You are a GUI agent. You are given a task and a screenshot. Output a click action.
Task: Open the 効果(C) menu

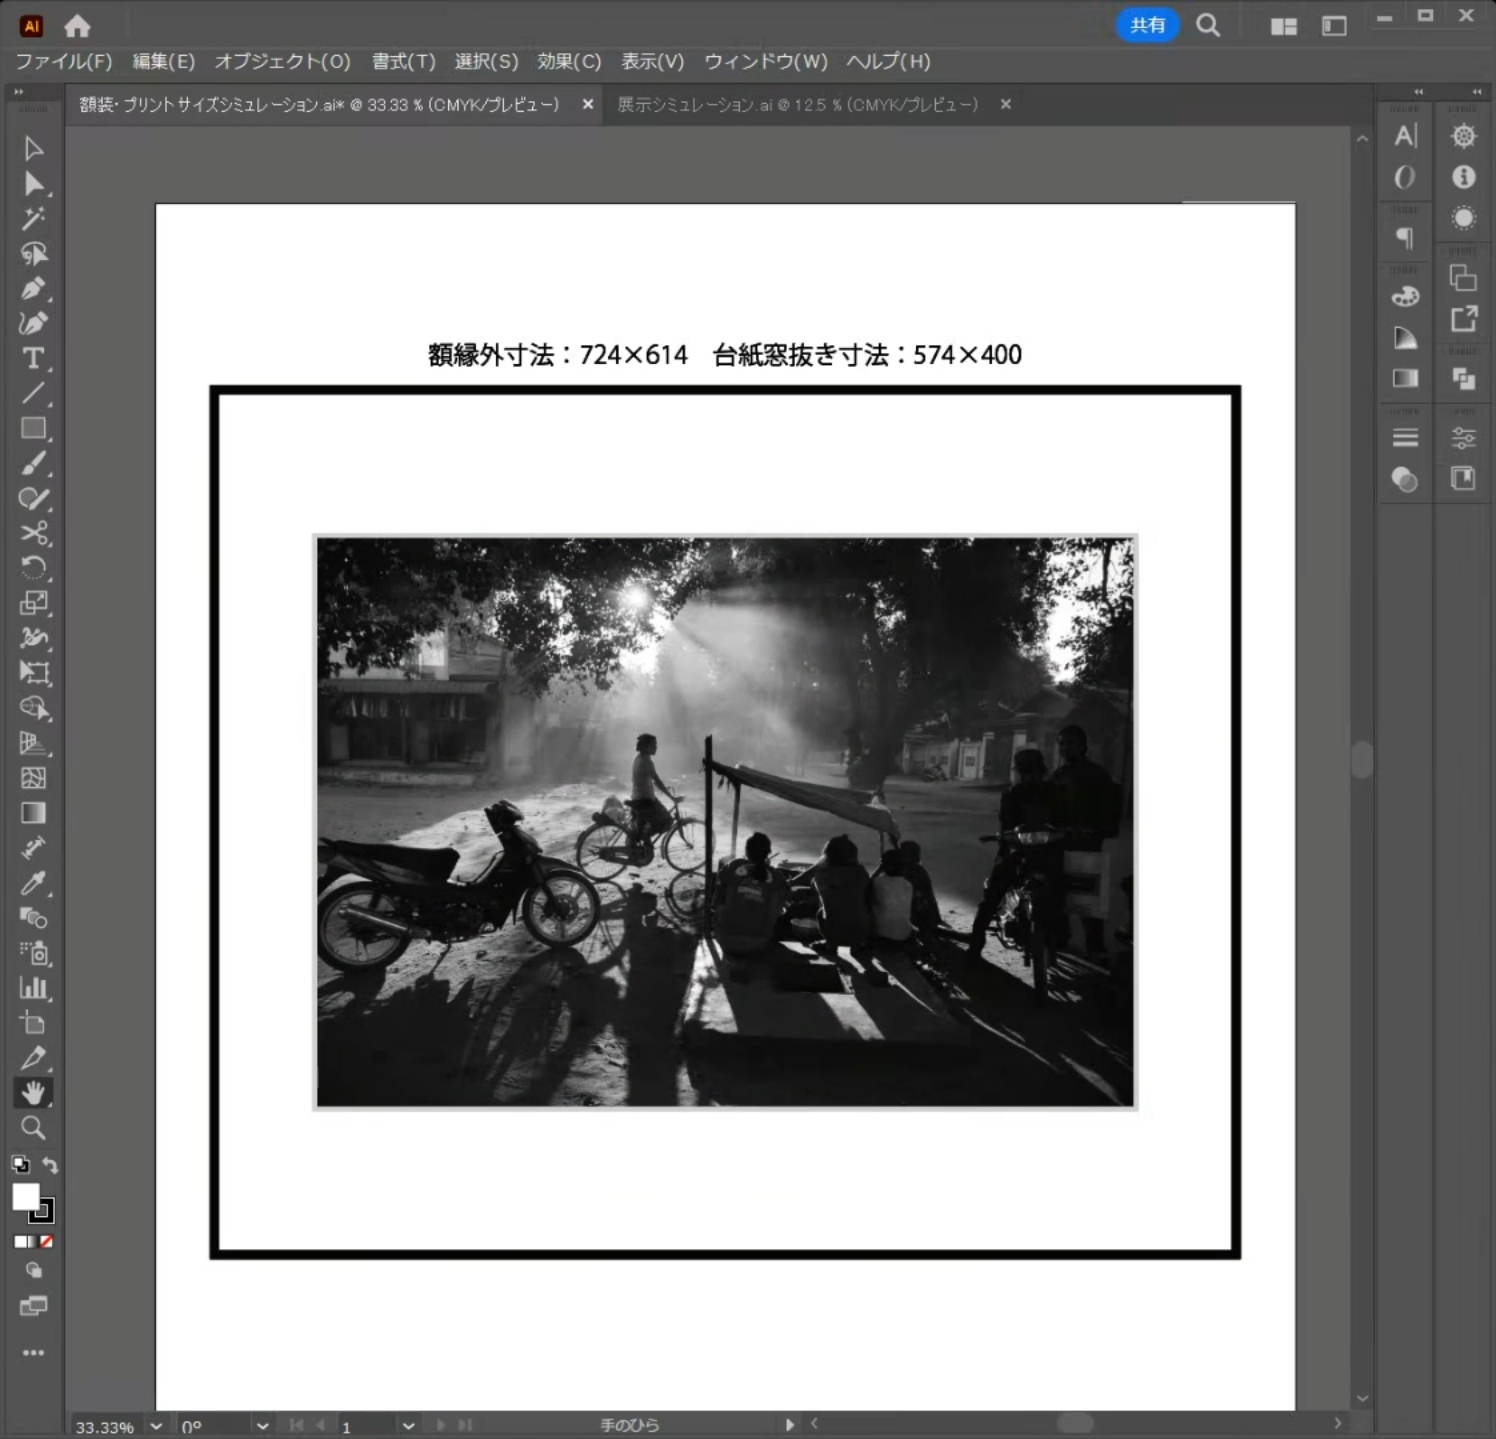pos(568,62)
